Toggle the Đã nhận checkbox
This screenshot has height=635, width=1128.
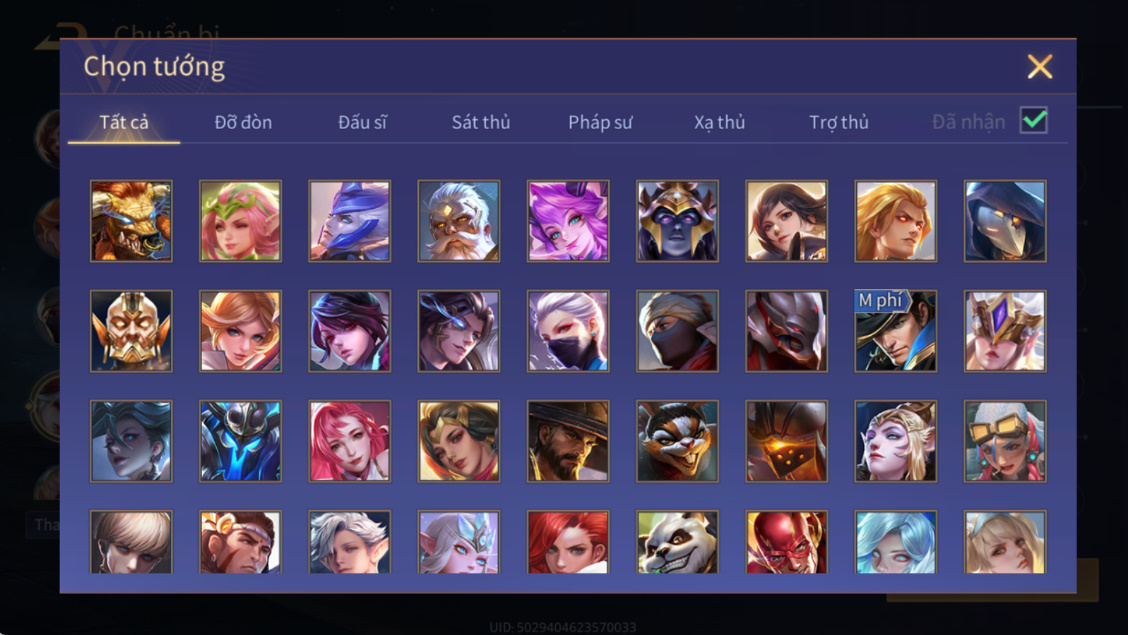(x=1034, y=120)
